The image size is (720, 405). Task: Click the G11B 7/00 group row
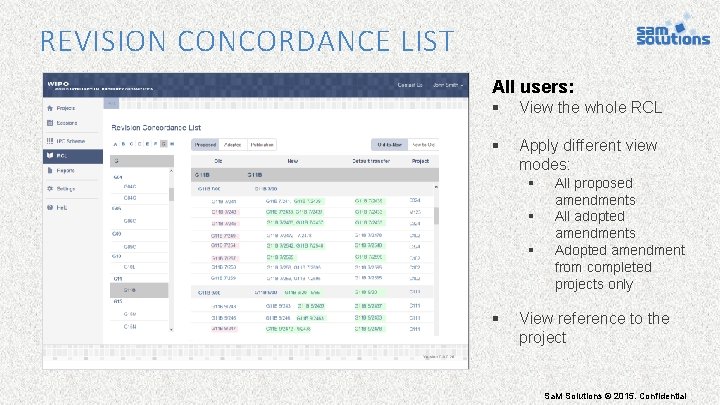[312, 189]
